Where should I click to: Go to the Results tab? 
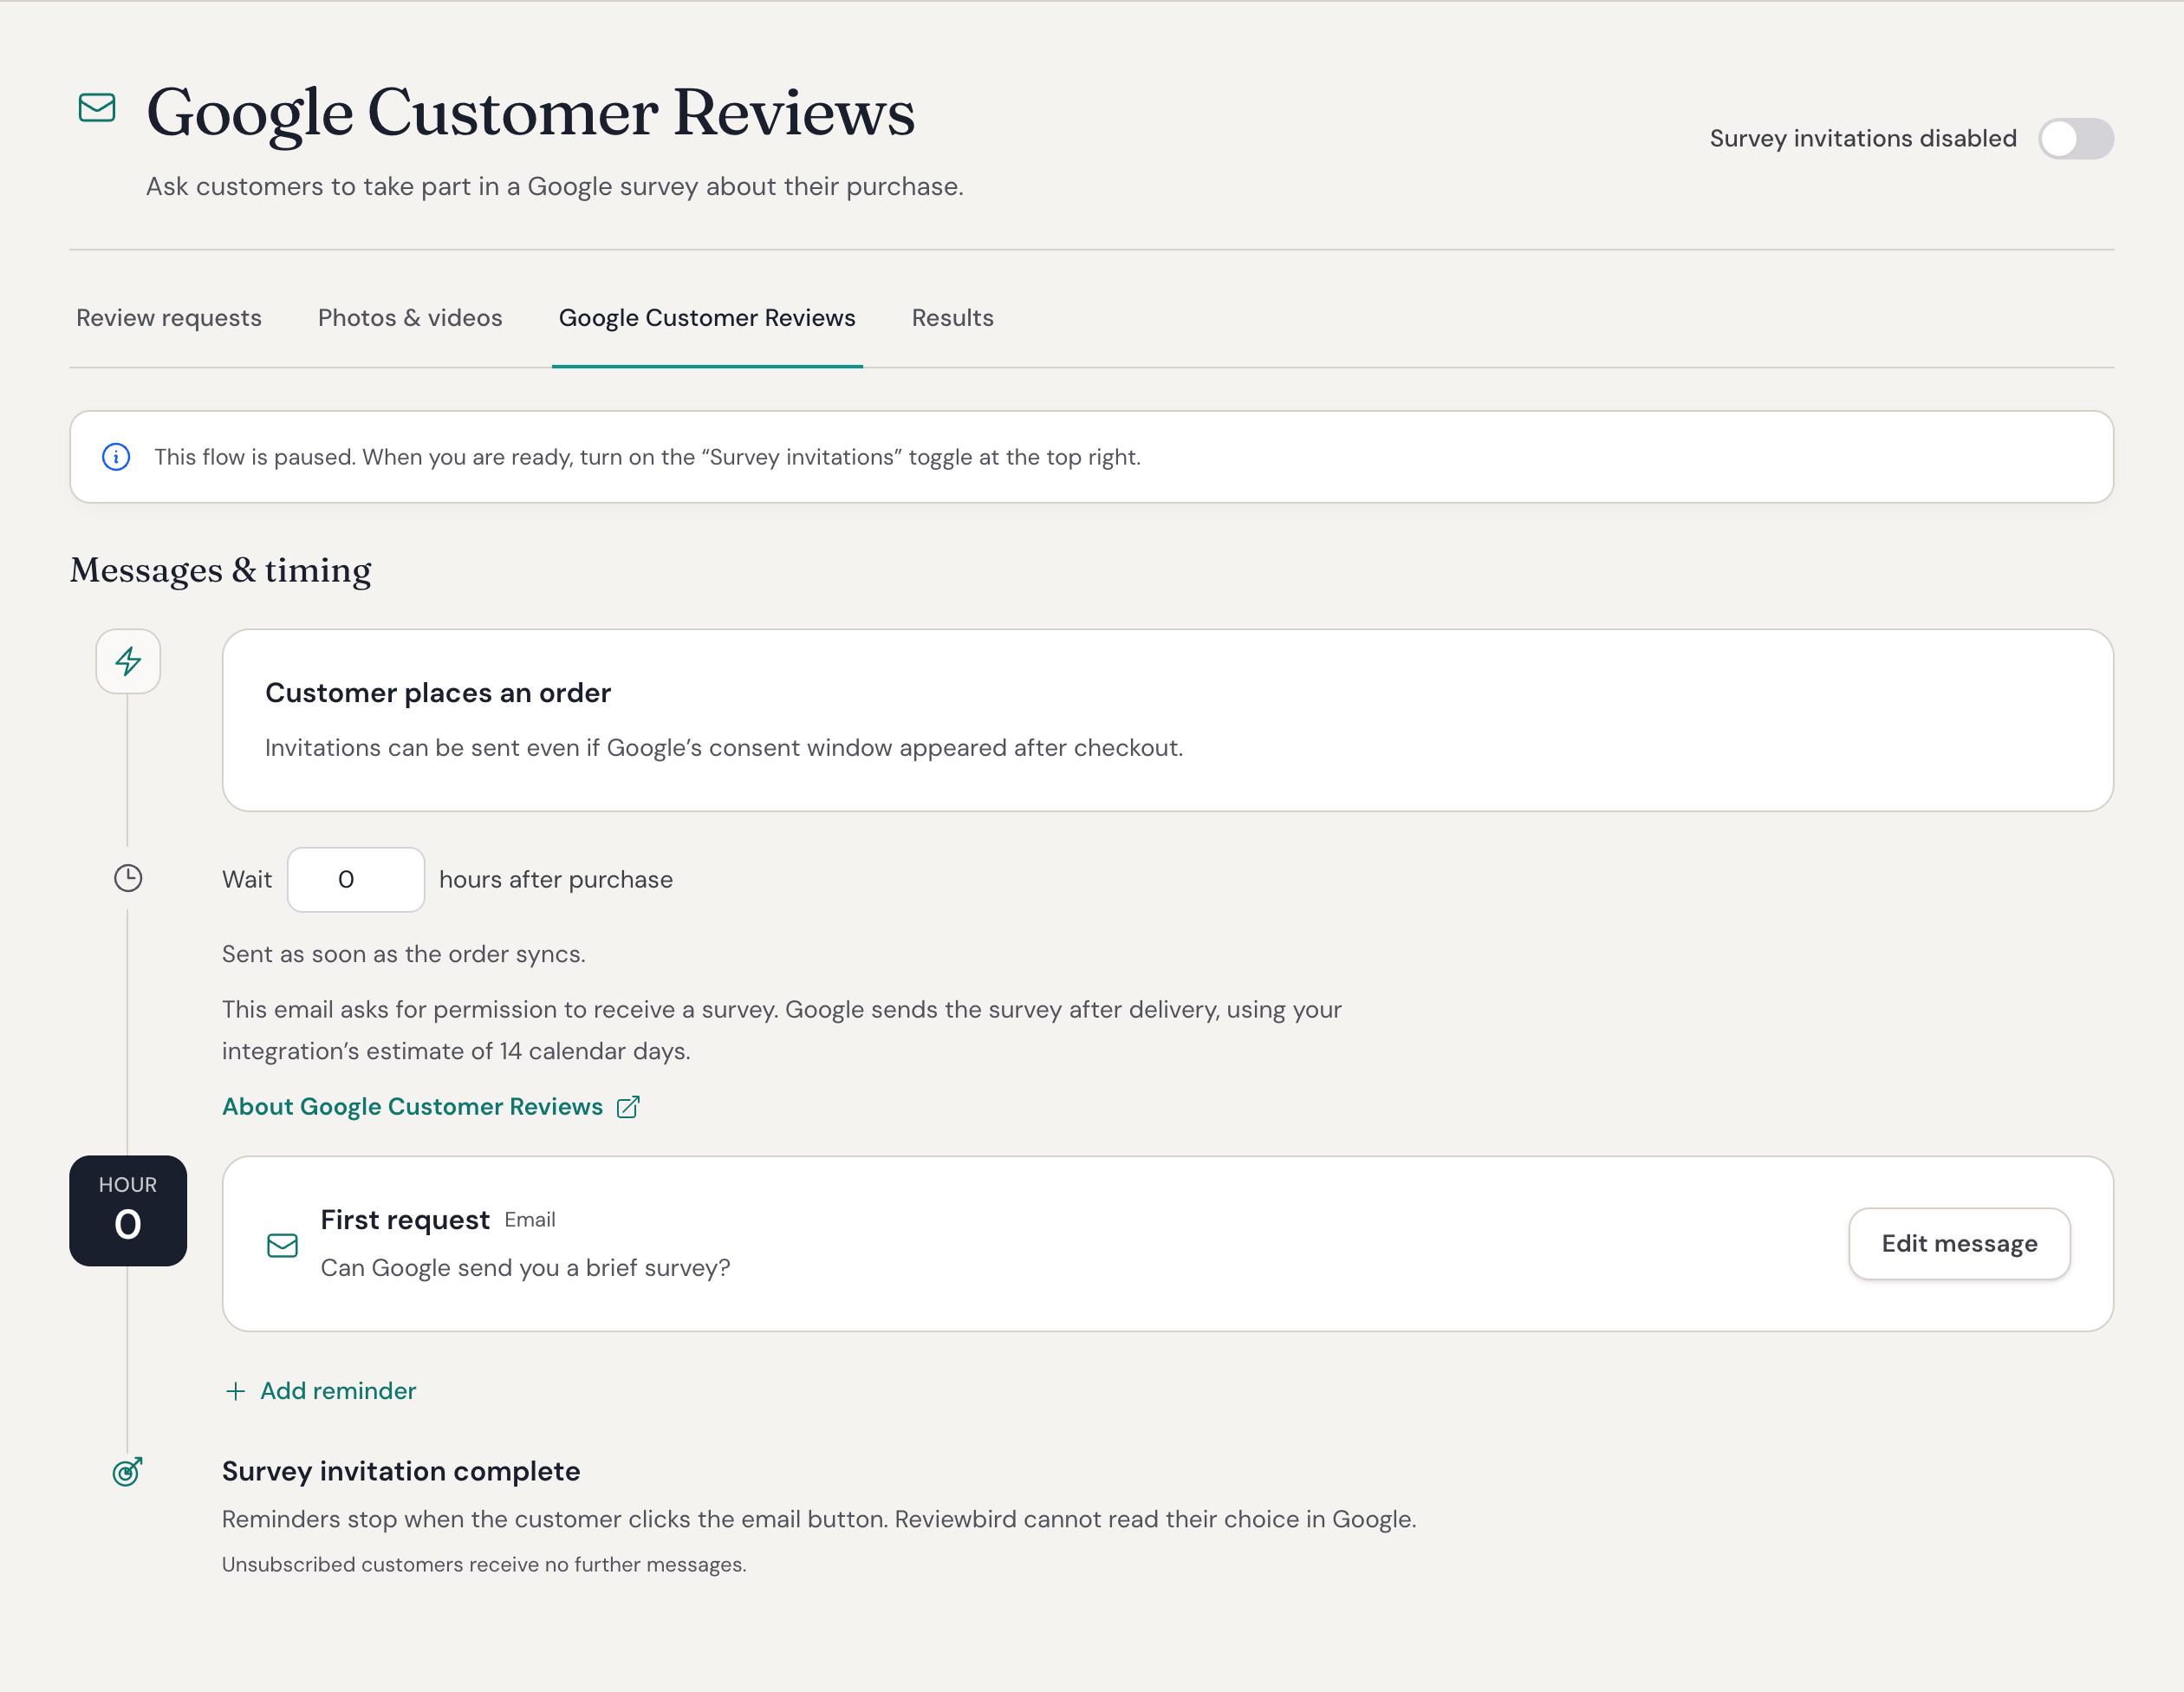[953, 318]
